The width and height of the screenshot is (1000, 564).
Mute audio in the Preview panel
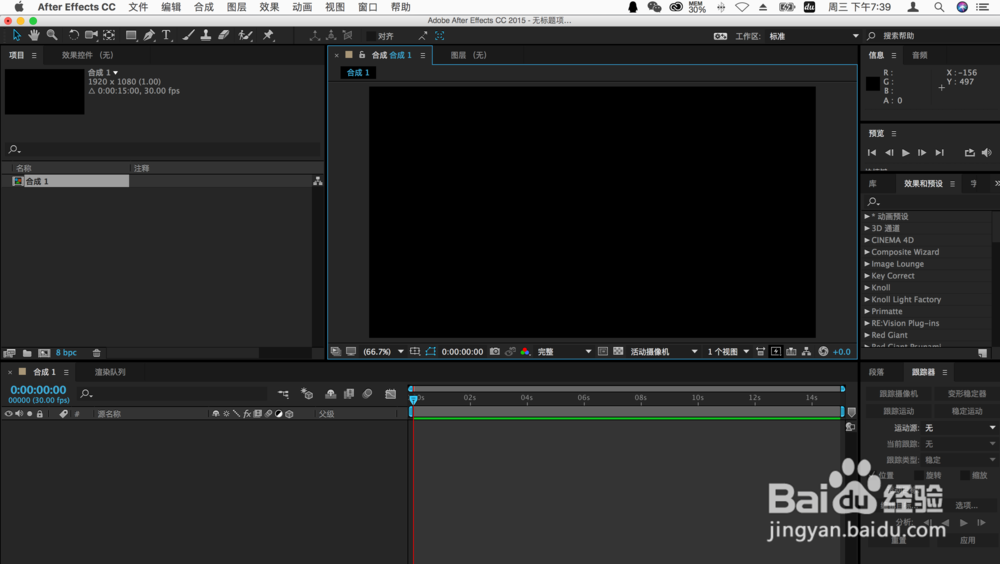987,152
